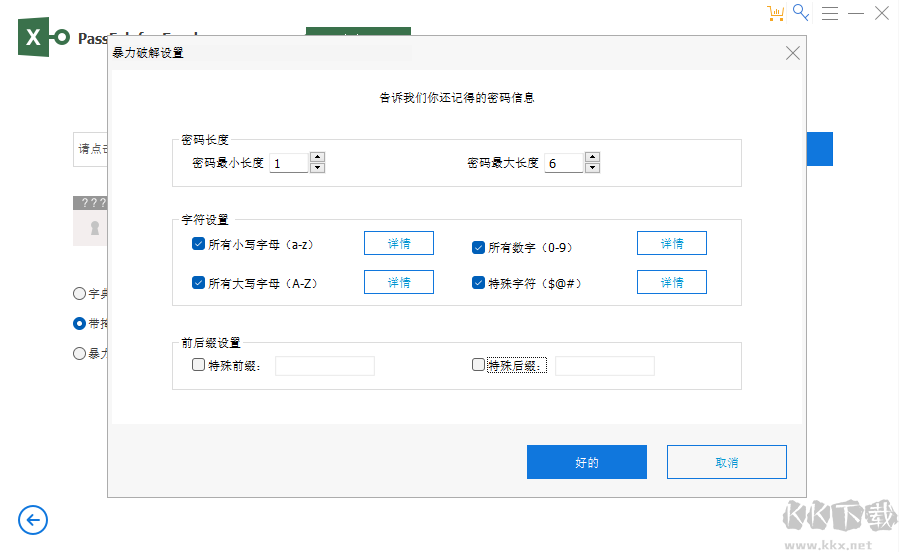Click the file path field in main window
Viewport: 899px width, 552px height.
pyautogui.click(x=90, y=149)
